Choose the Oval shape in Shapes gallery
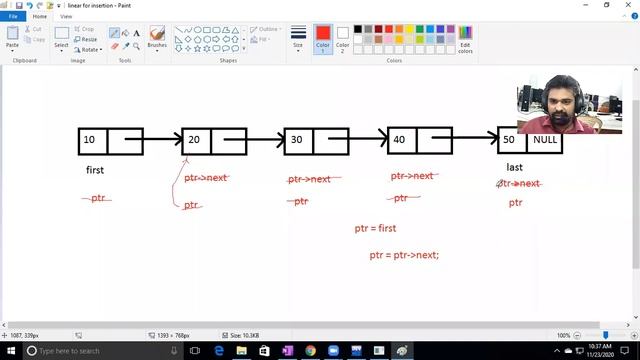Image resolution: width=640 pixels, height=360 pixels. point(197,30)
